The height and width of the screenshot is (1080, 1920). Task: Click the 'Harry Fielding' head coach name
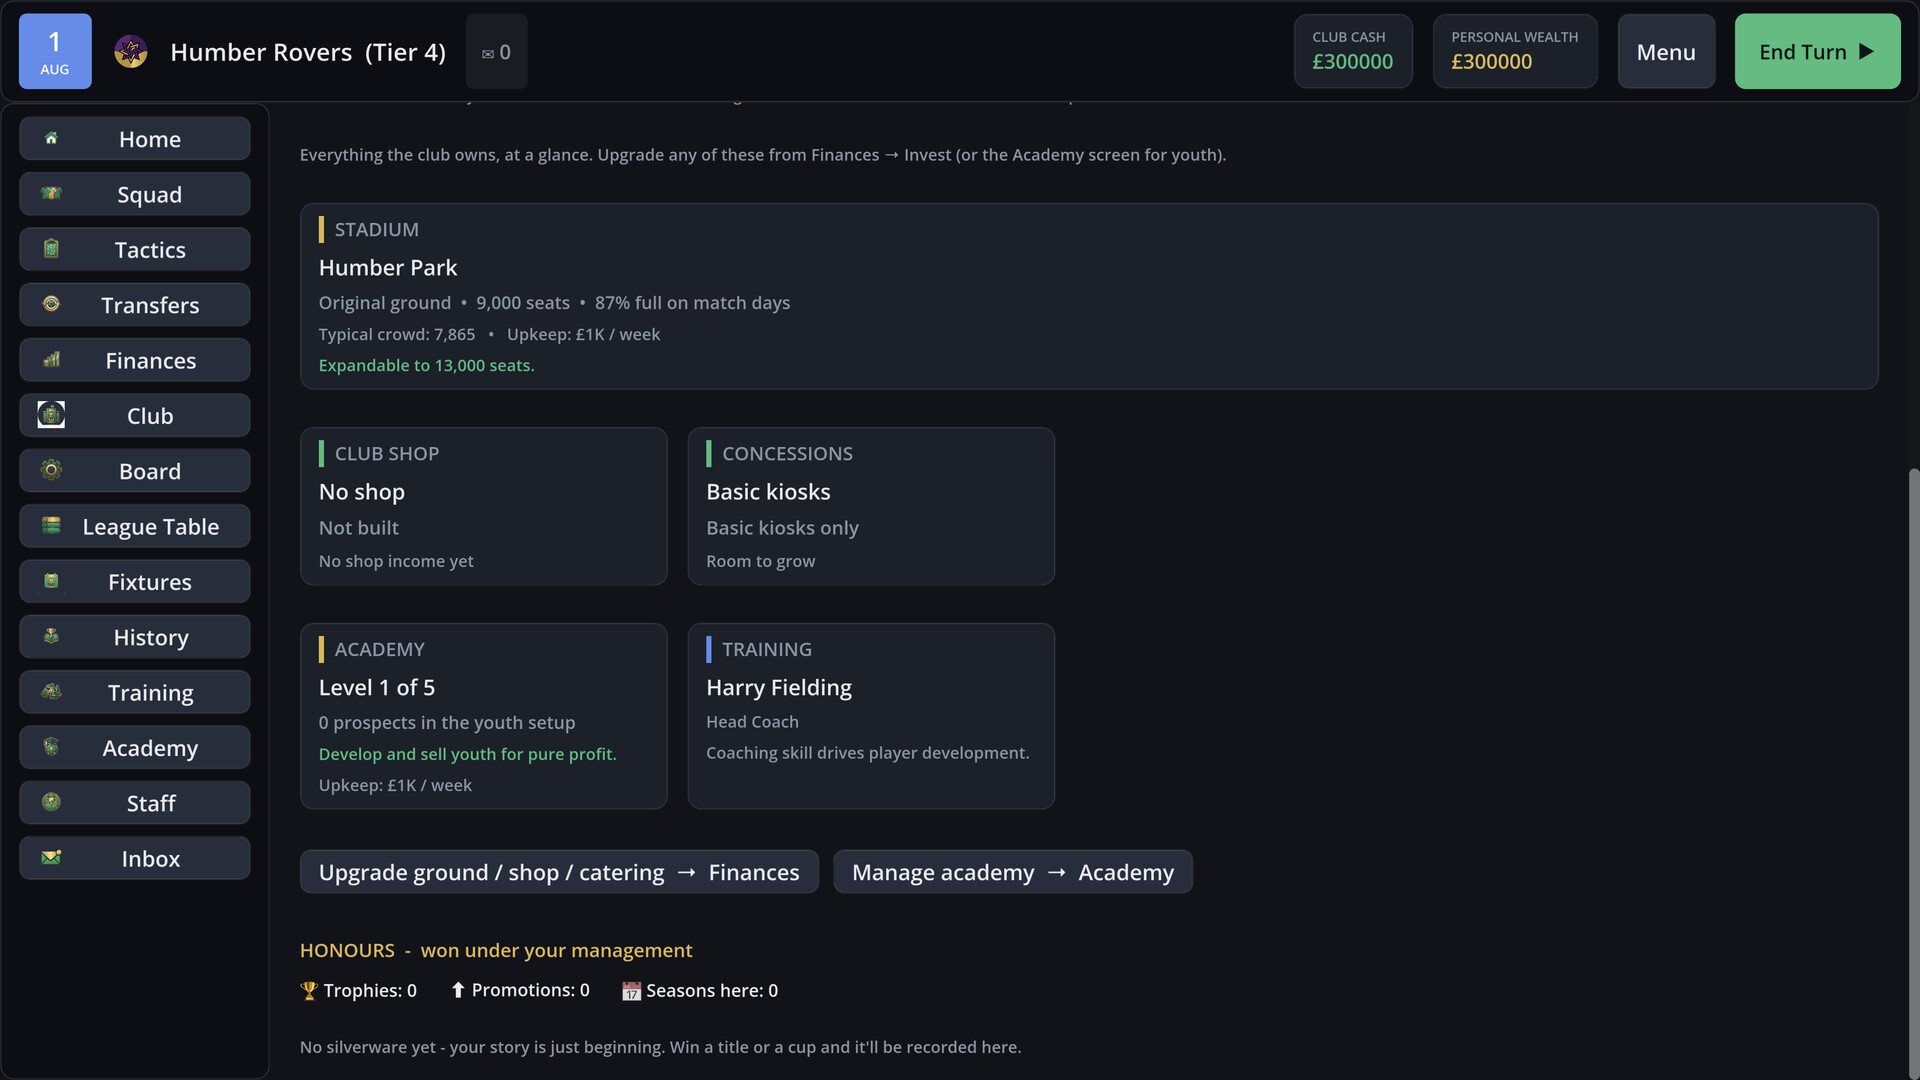tap(779, 688)
